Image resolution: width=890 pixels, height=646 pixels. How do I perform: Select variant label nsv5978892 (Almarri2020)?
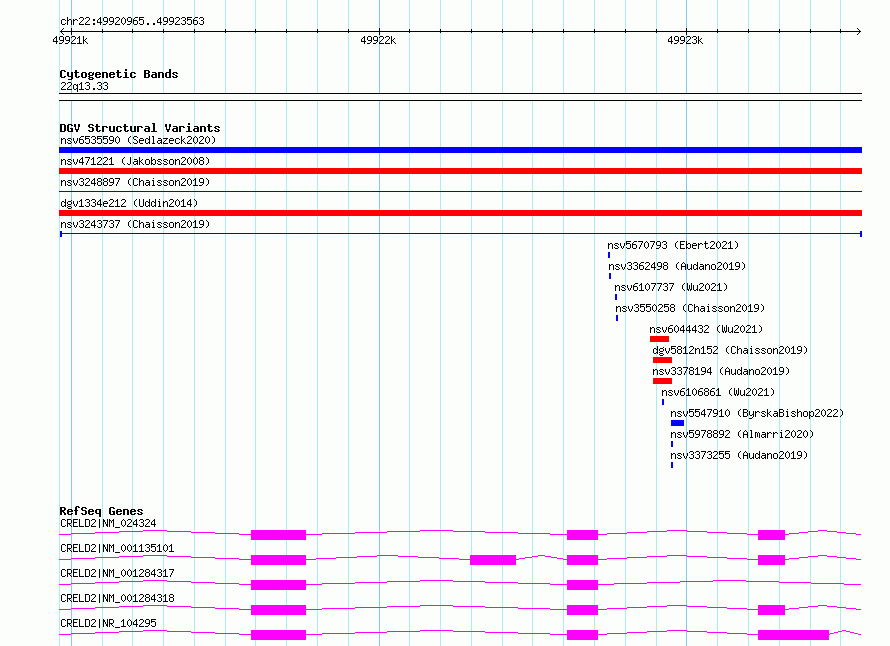742,434
